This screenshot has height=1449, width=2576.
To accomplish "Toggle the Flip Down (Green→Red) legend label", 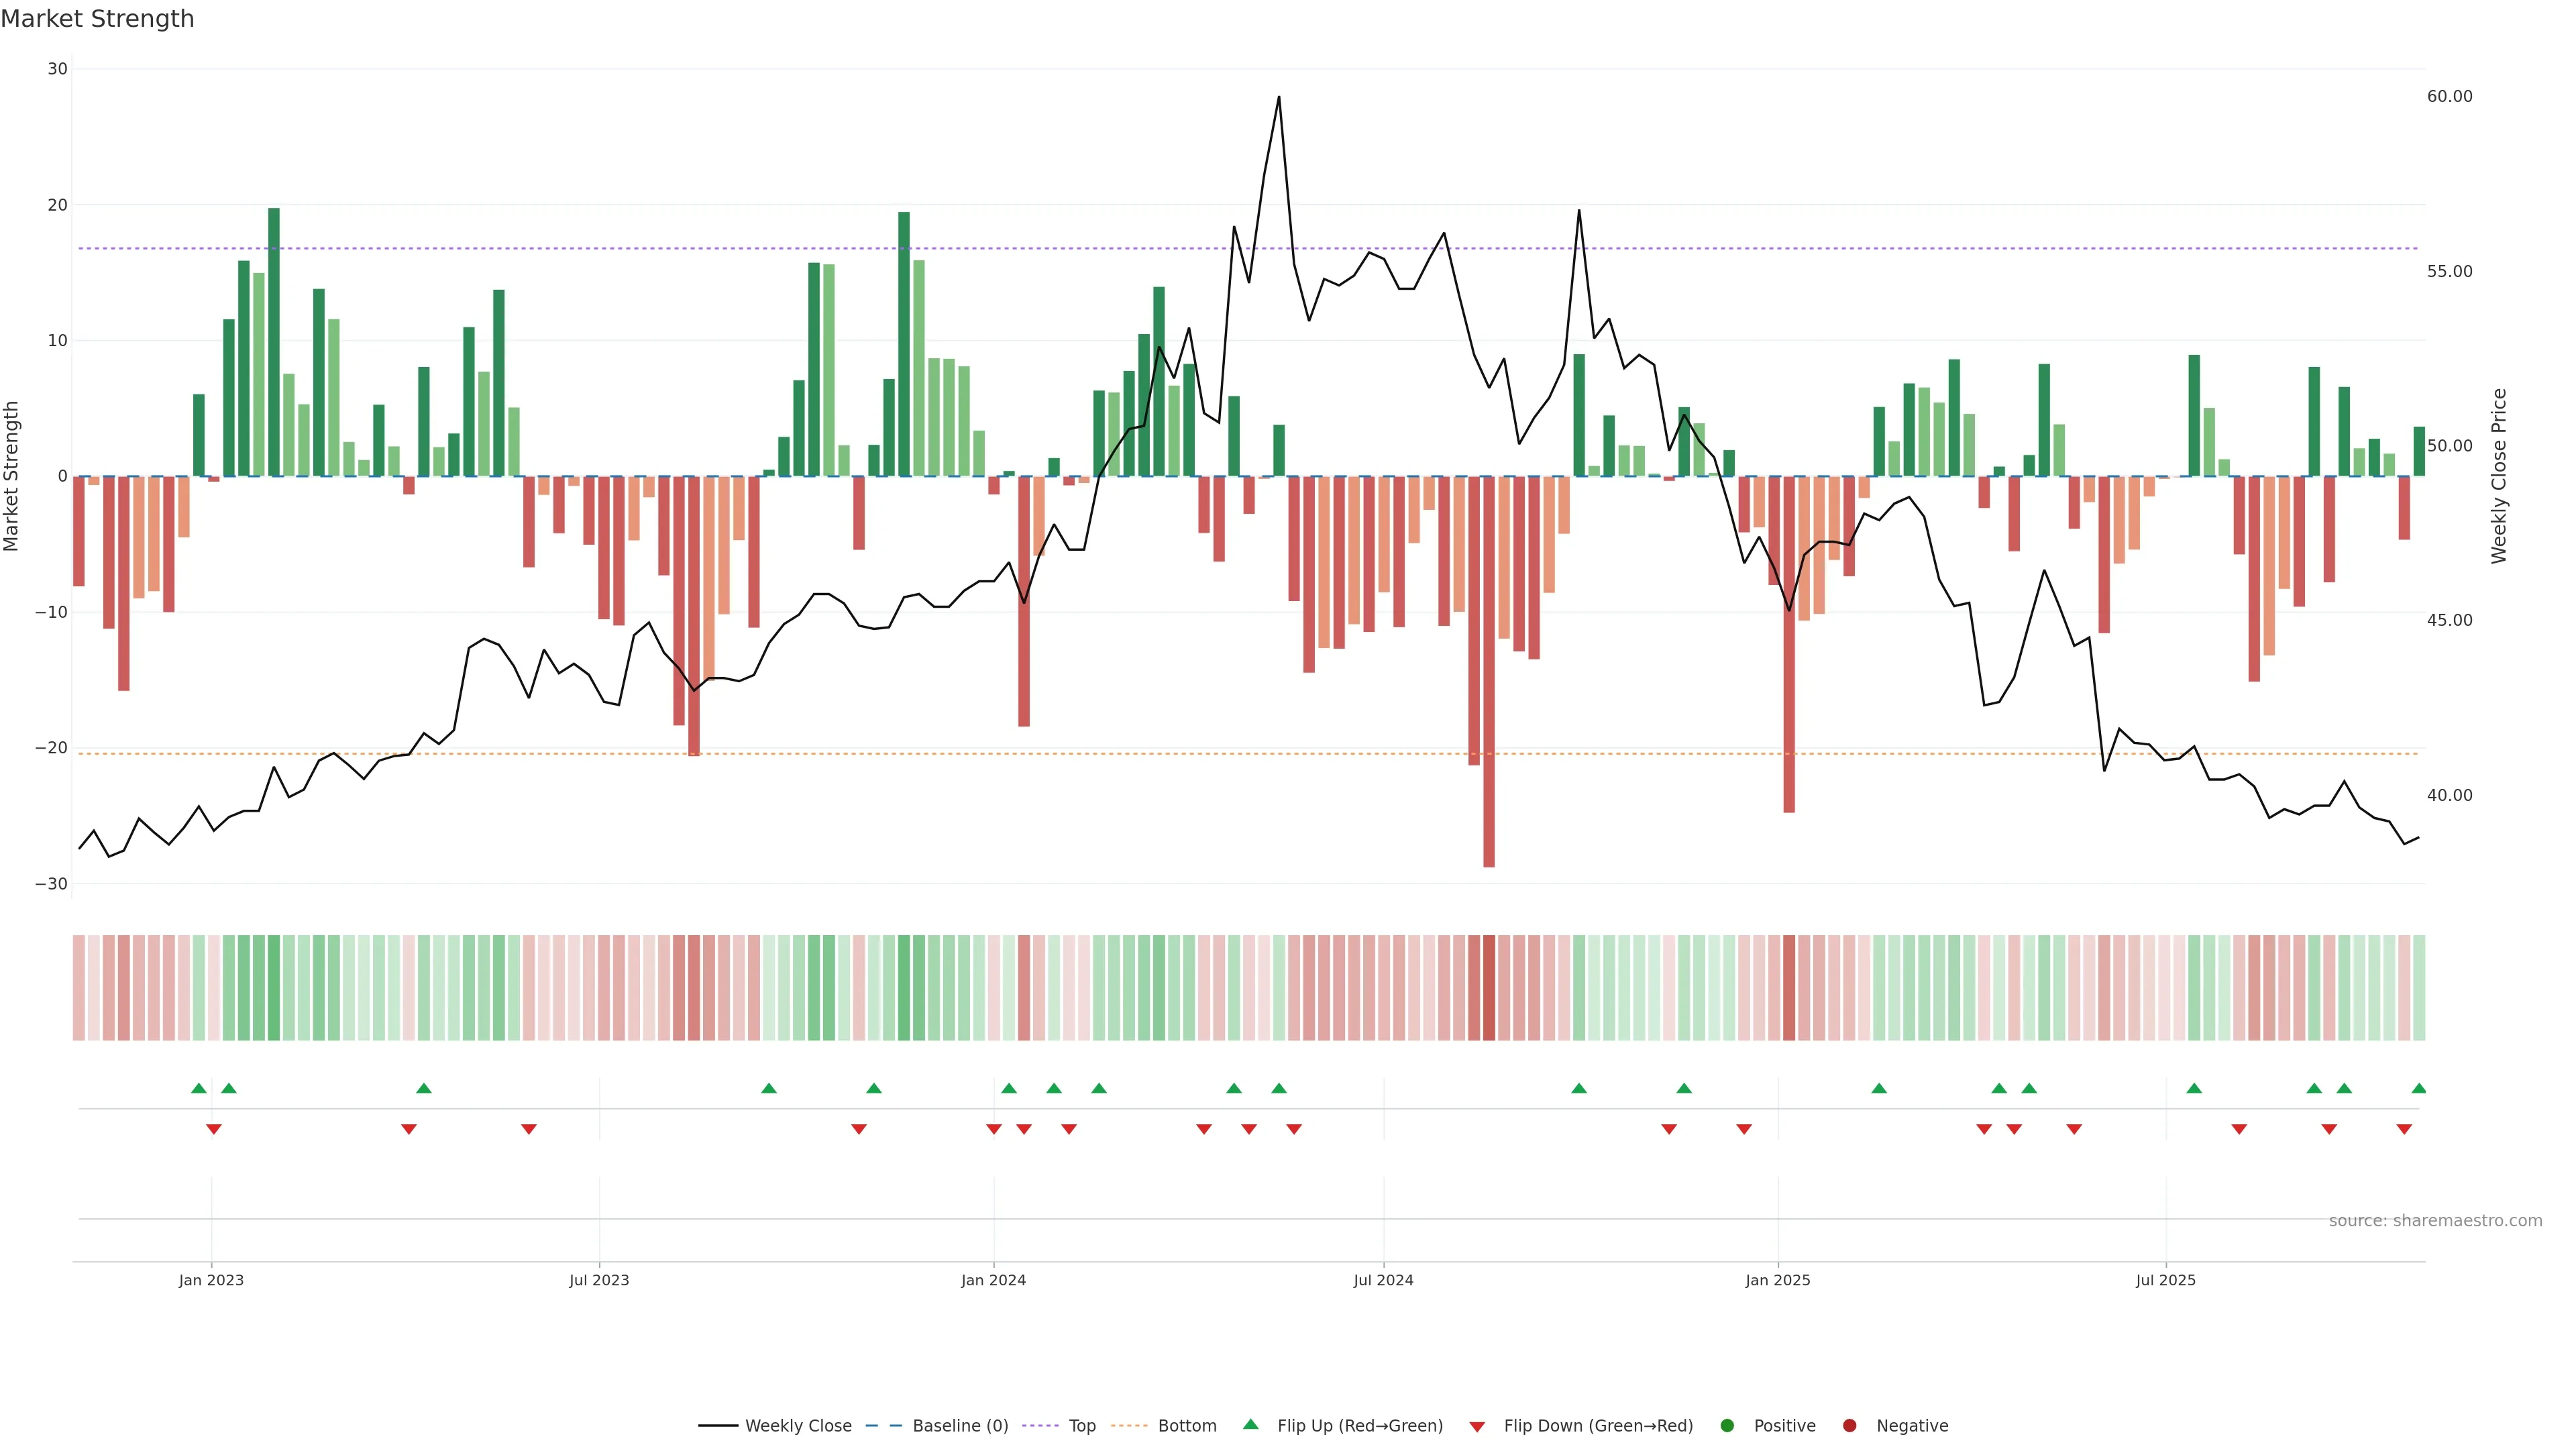I will tap(1598, 1426).
